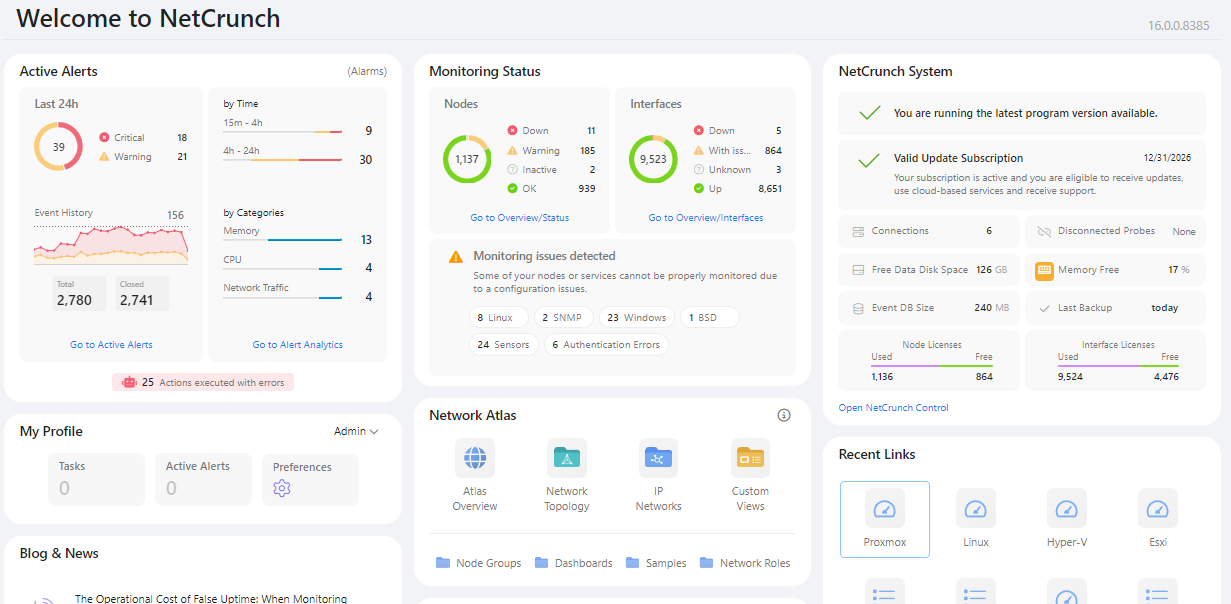Click the 2 SNMP issues chip
Screen dimensions: 1231x604
point(564,317)
